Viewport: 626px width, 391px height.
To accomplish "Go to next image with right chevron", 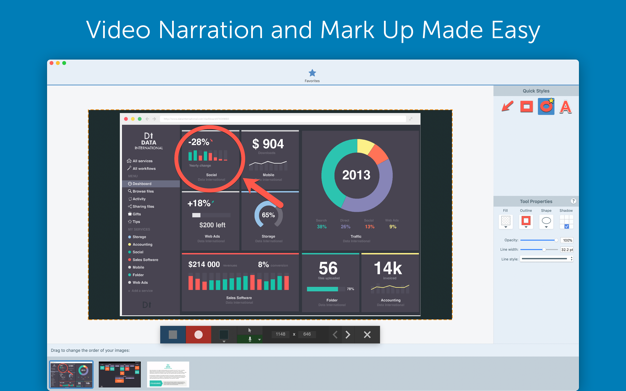I will (x=348, y=335).
